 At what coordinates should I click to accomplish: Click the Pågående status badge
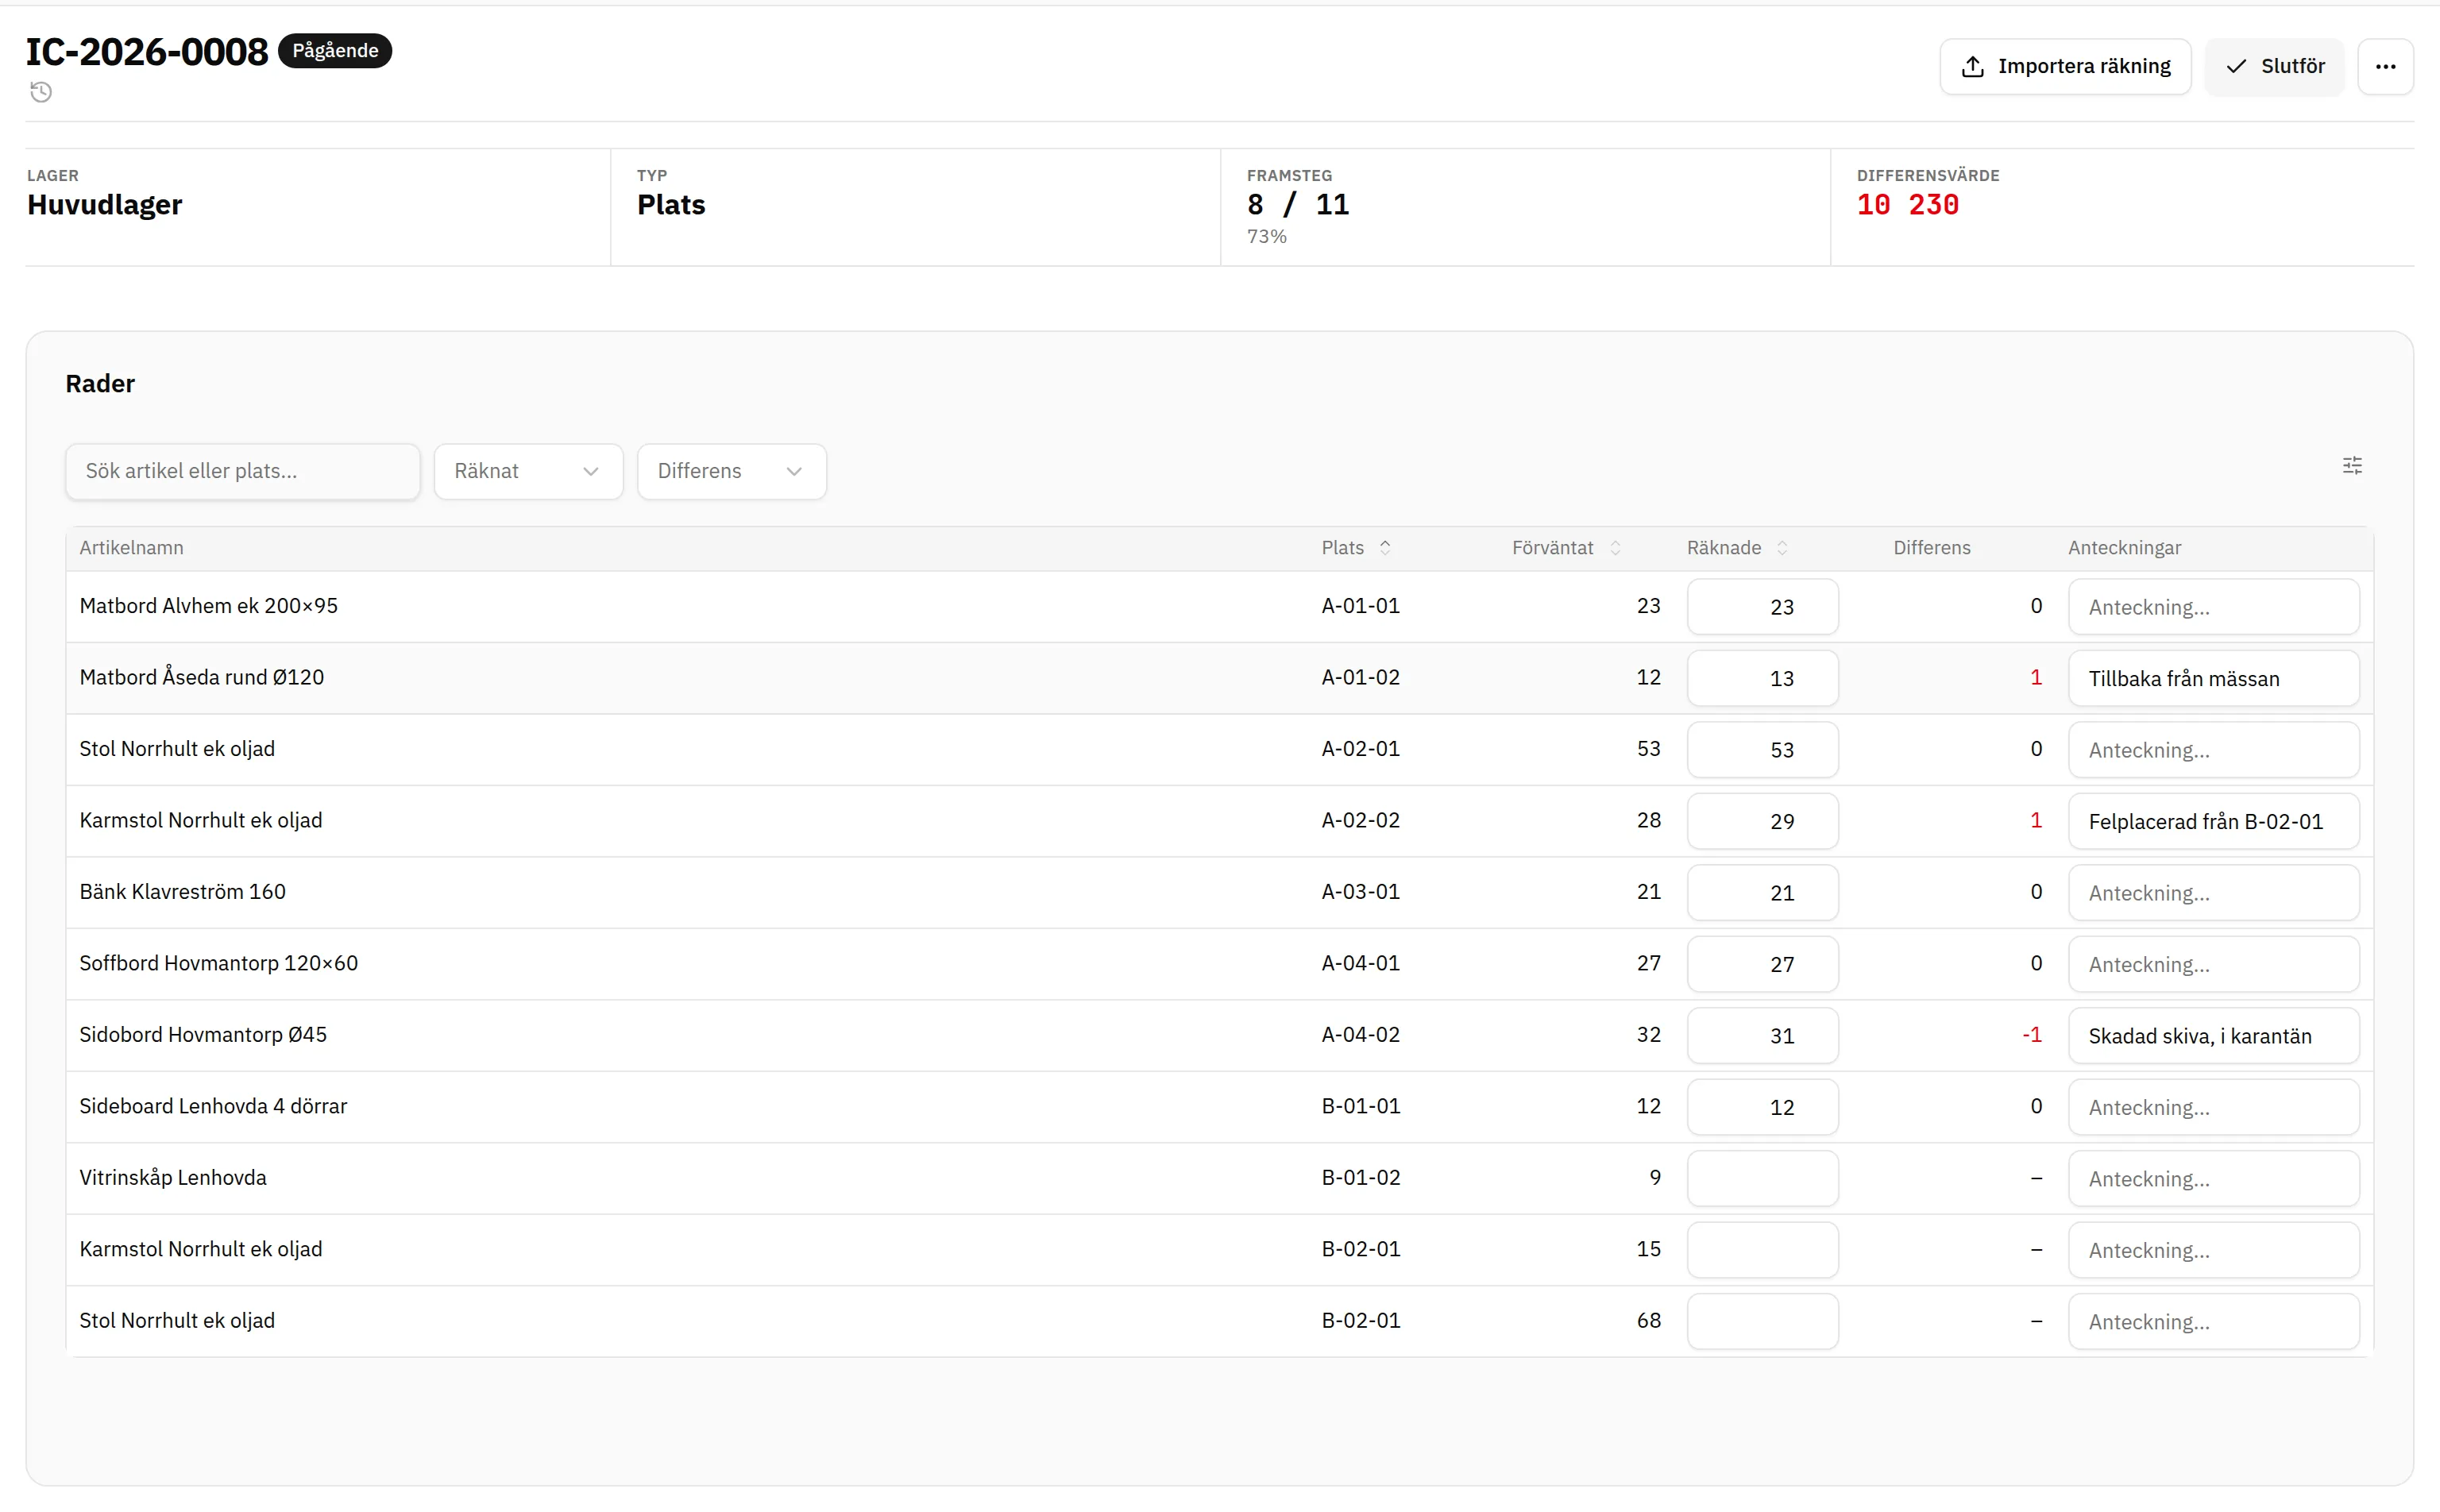click(335, 51)
